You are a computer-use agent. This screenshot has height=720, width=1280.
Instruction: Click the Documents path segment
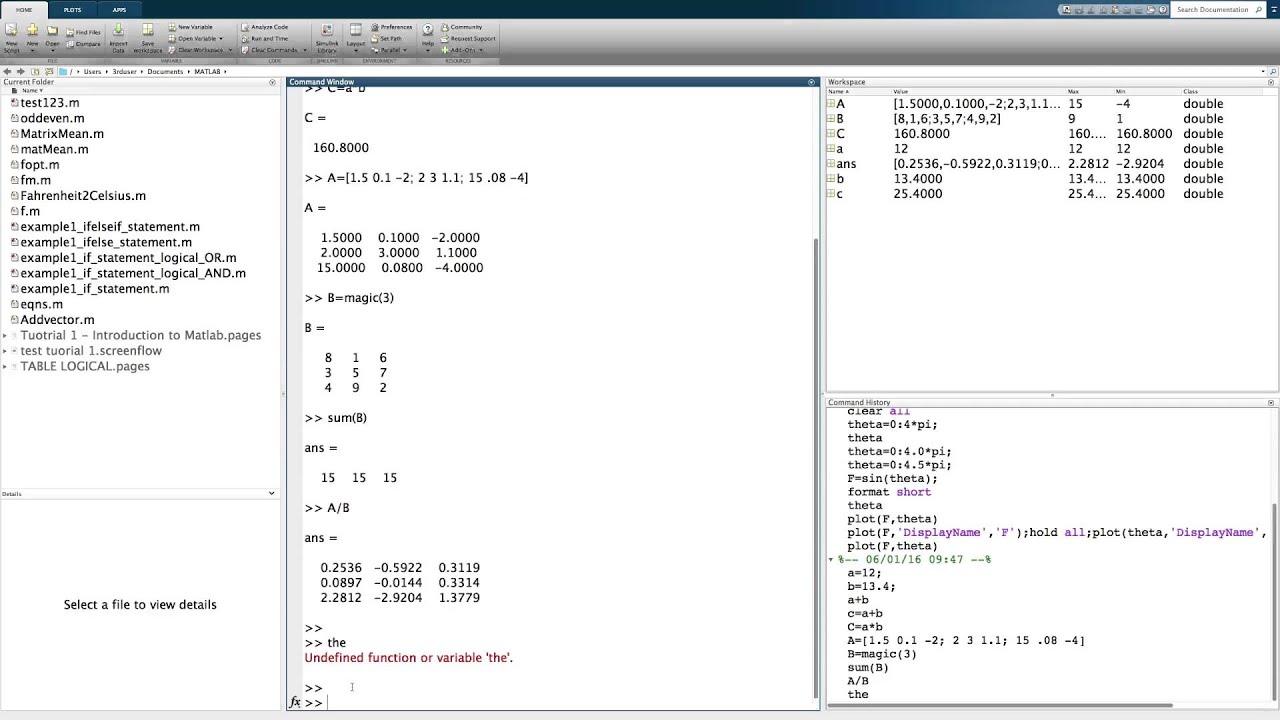pyautogui.click(x=165, y=72)
